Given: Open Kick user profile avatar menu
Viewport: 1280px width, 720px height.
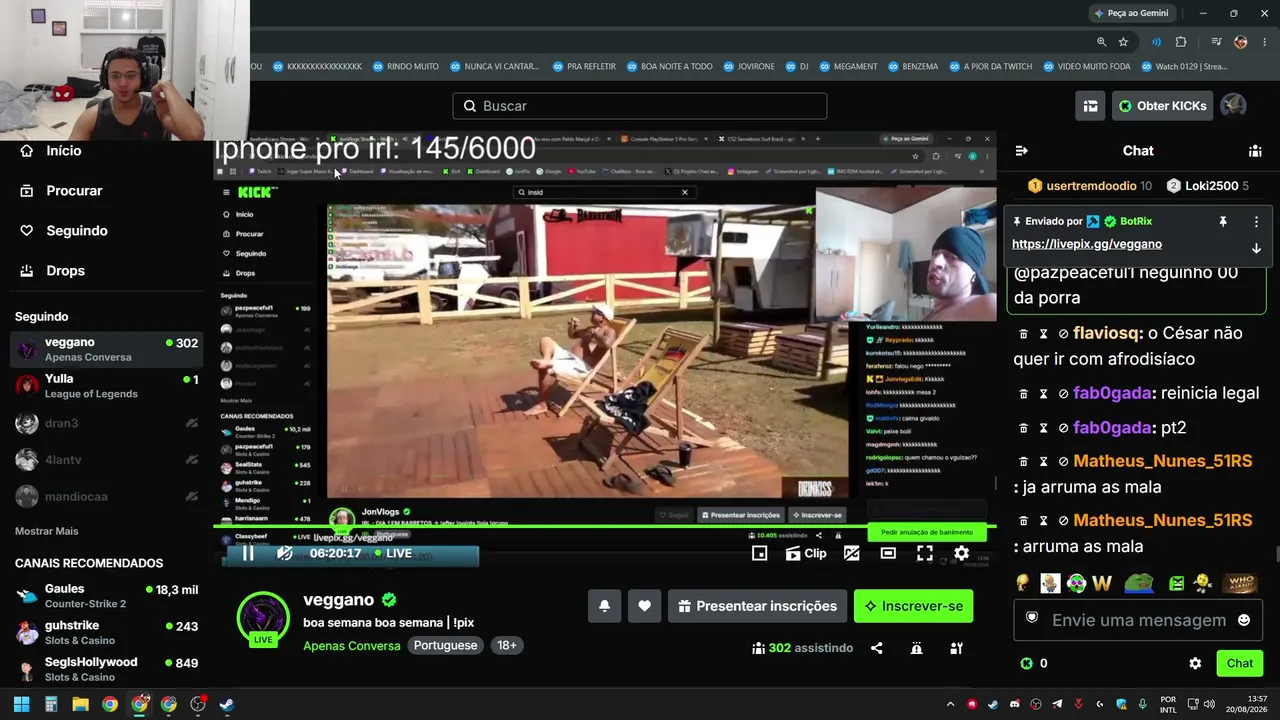Looking at the screenshot, I should (x=1233, y=106).
